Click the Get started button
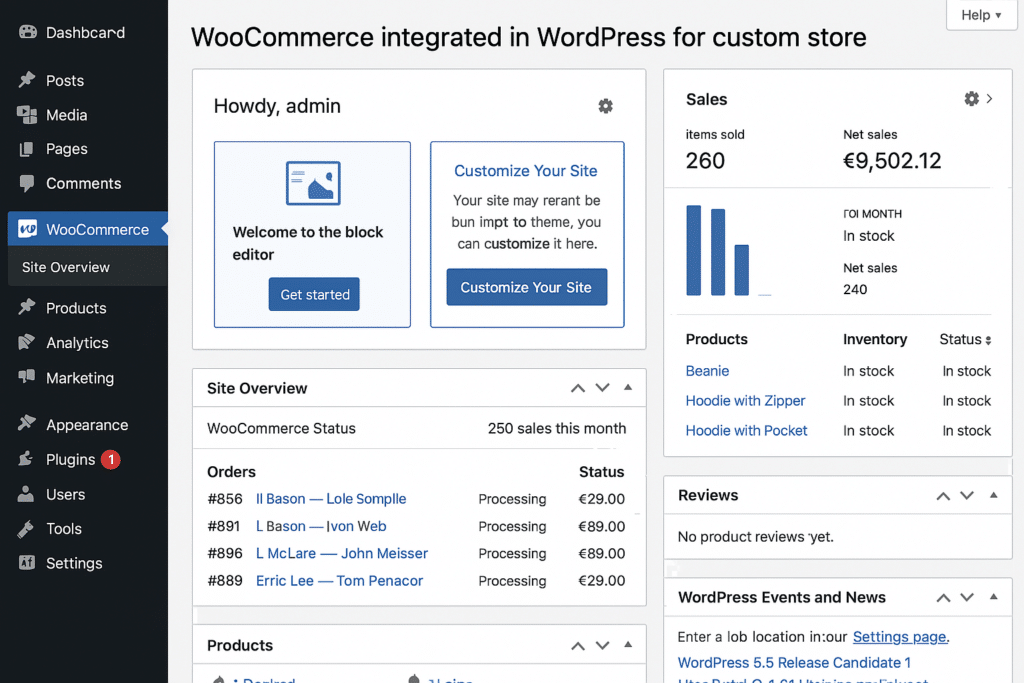This screenshot has width=1024, height=683. (x=314, y=294)
